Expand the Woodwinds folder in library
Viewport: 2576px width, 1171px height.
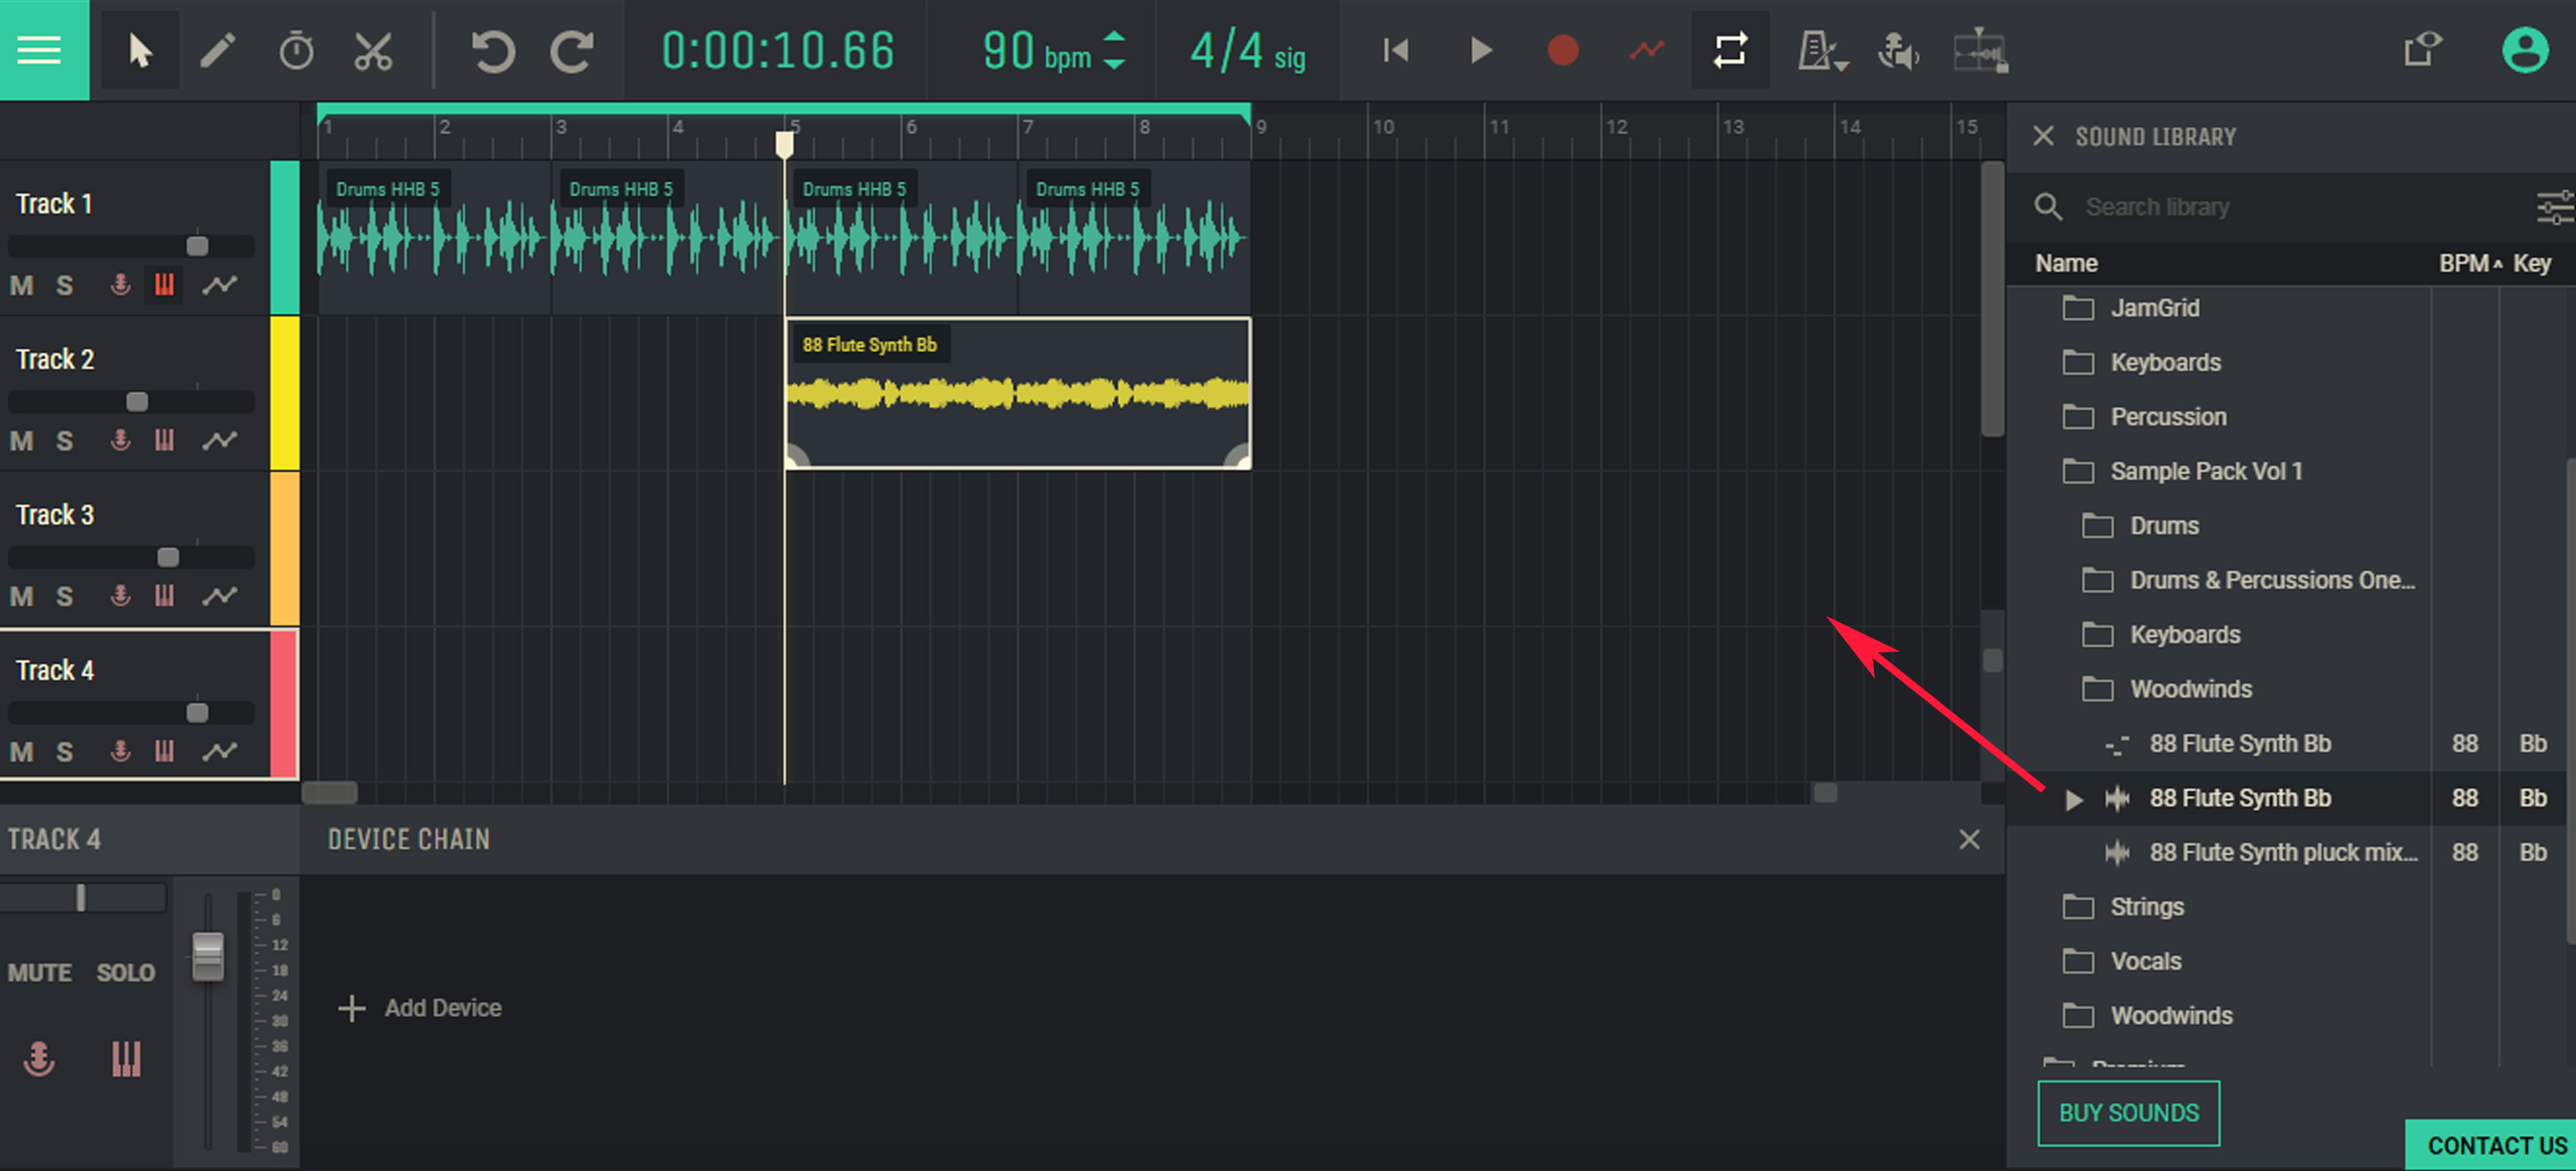2169,1015
